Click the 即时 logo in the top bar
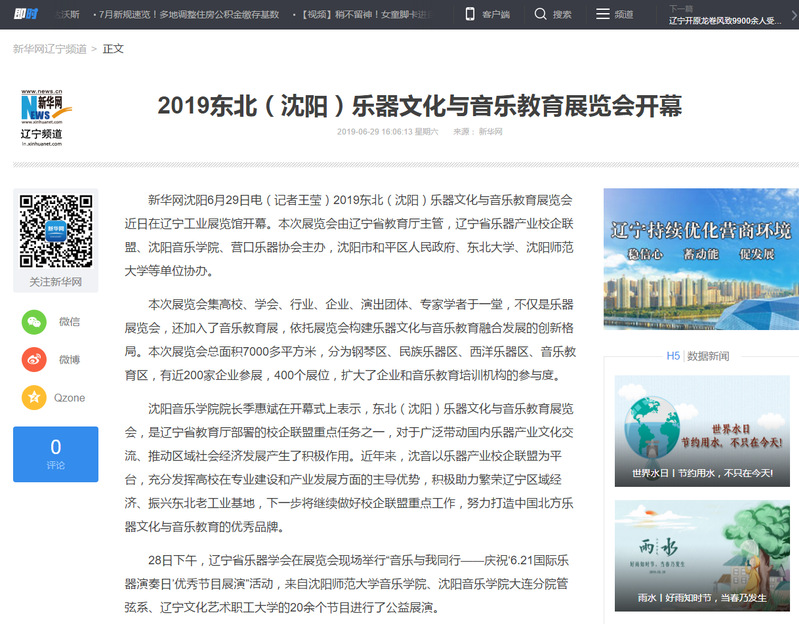This screenshot has width=799, height=624. click(x=25, y=14)
